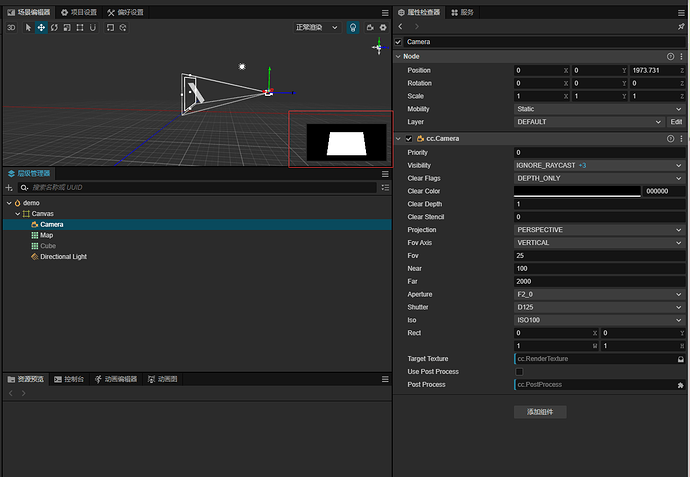This screenshot has height=477, width=690.
Task: Click the Edit button beside Layer
Action: 676,122
